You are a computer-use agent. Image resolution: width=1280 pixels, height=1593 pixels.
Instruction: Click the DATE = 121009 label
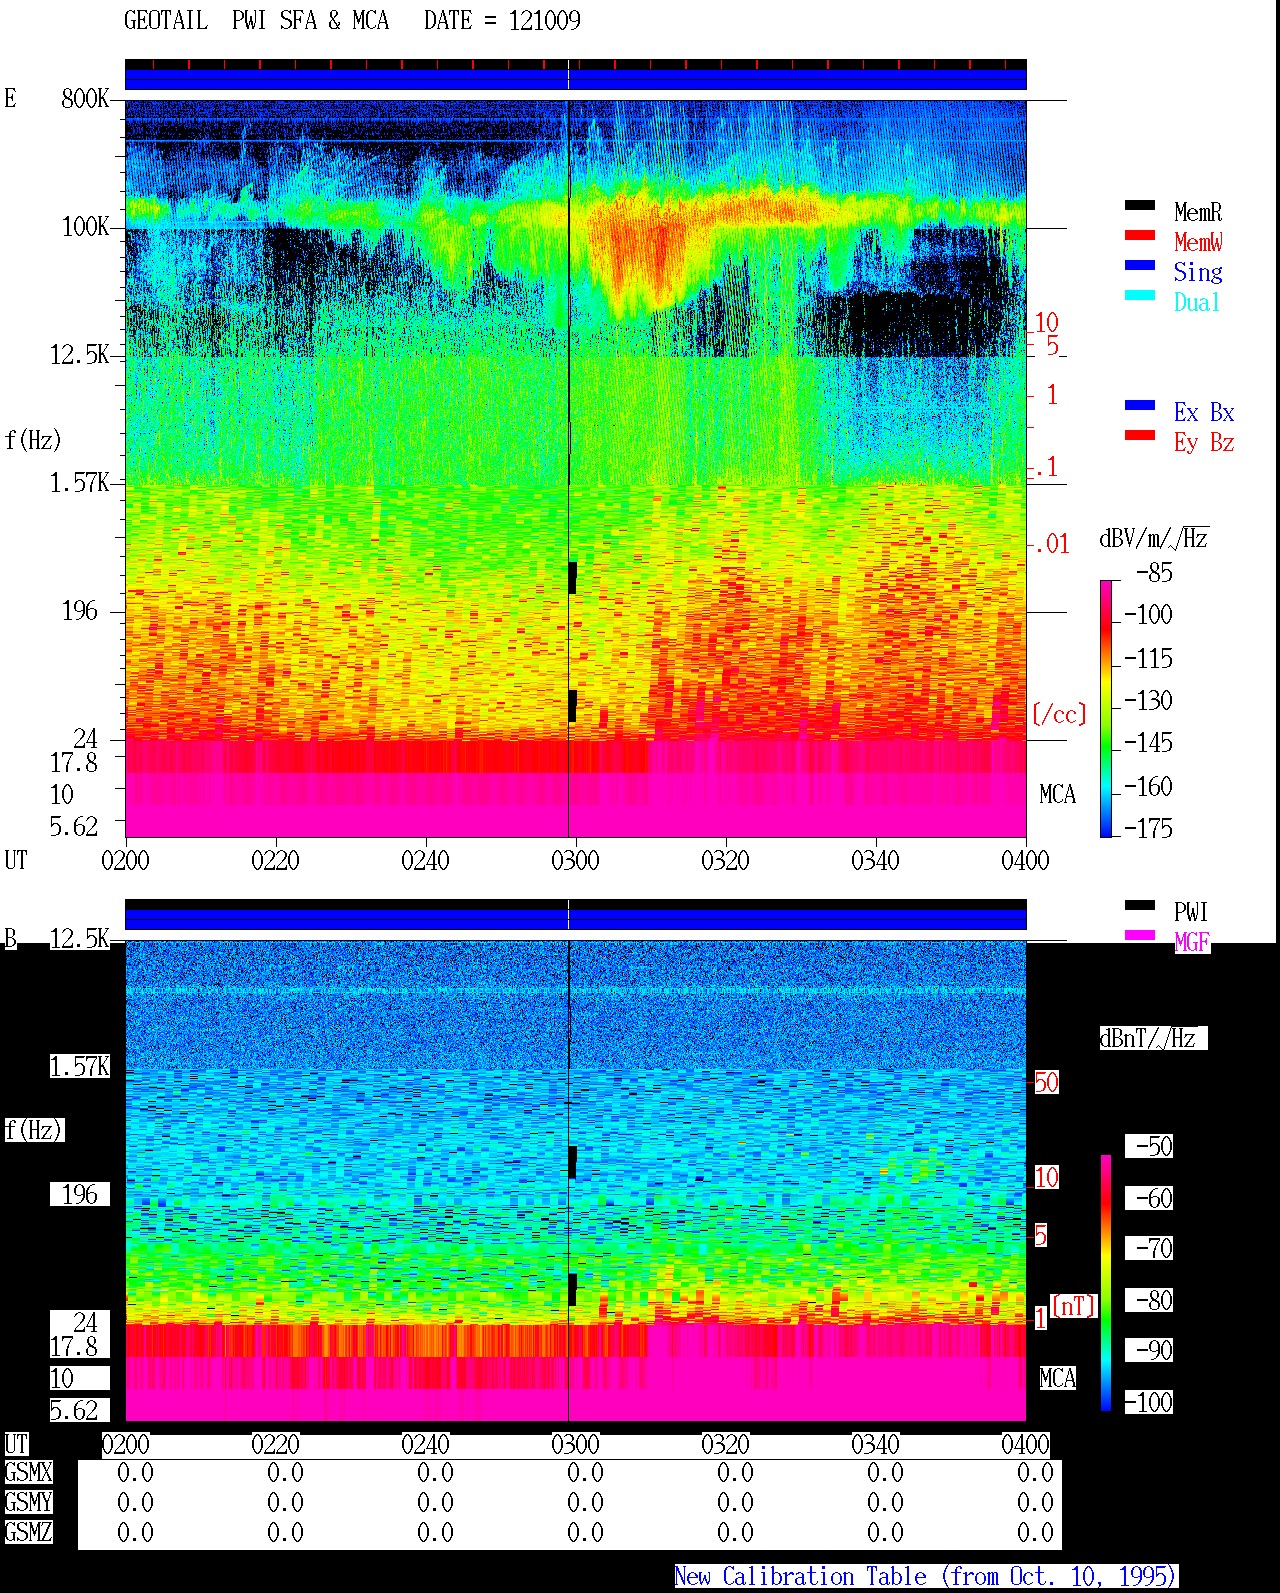[x=502, y=21]
